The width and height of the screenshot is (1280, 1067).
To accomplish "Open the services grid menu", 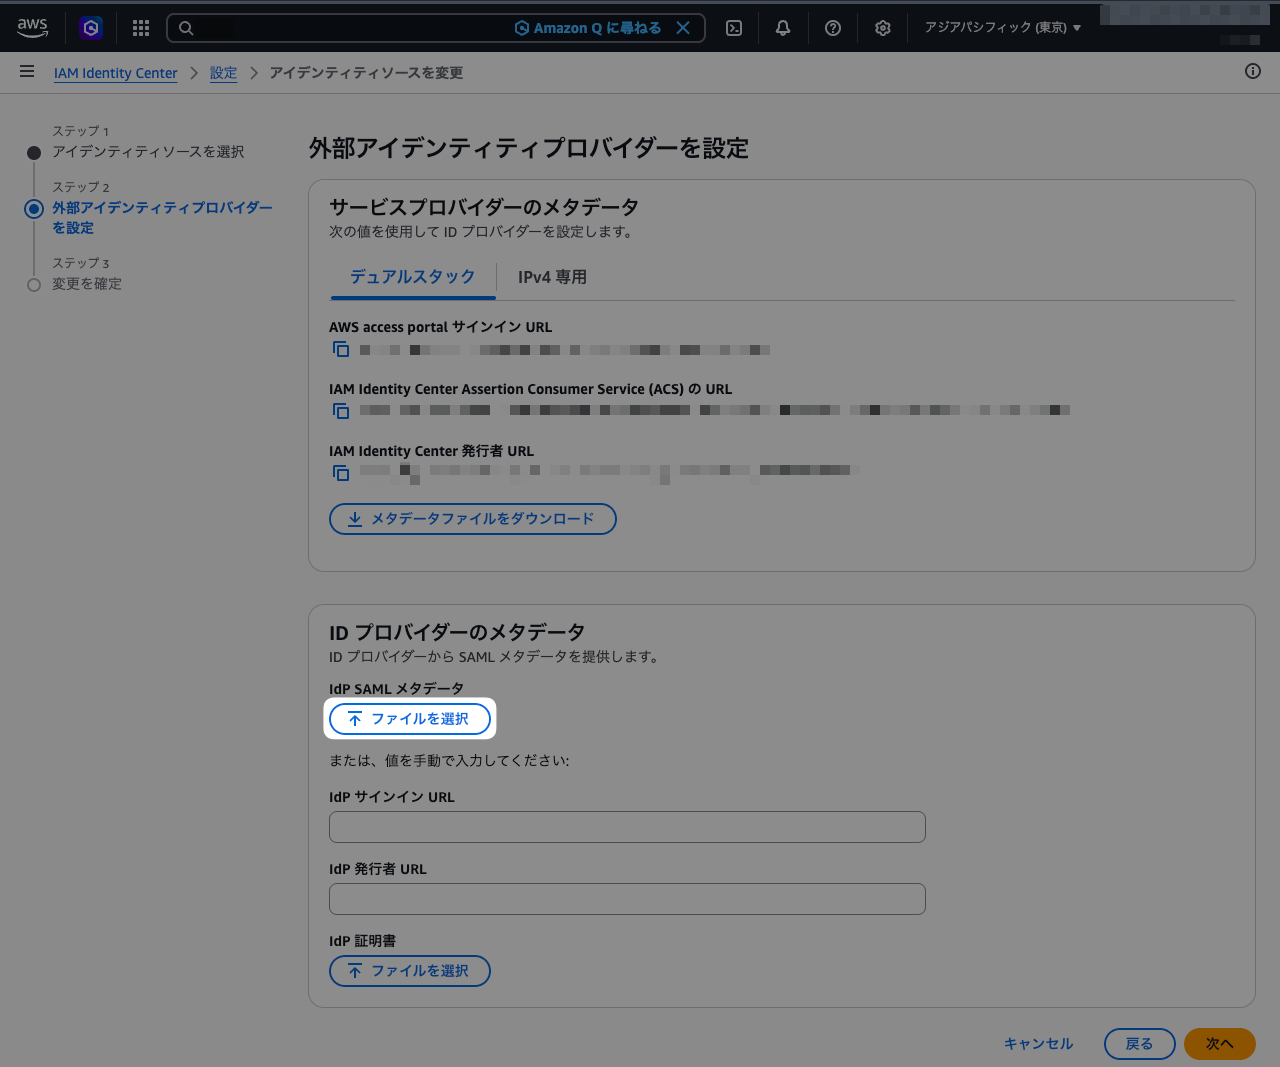I will click(141, 28).
